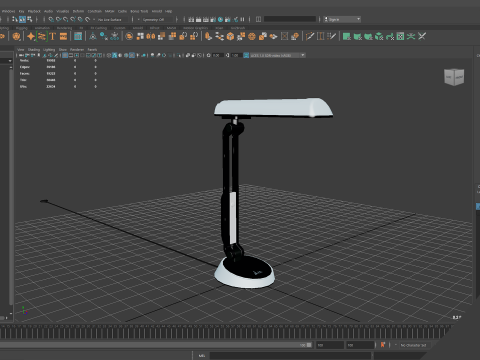Viewport: 480px width, 360px height.
Task: Open the sRGB view transform dropdown
Action: tap(277, 55)
